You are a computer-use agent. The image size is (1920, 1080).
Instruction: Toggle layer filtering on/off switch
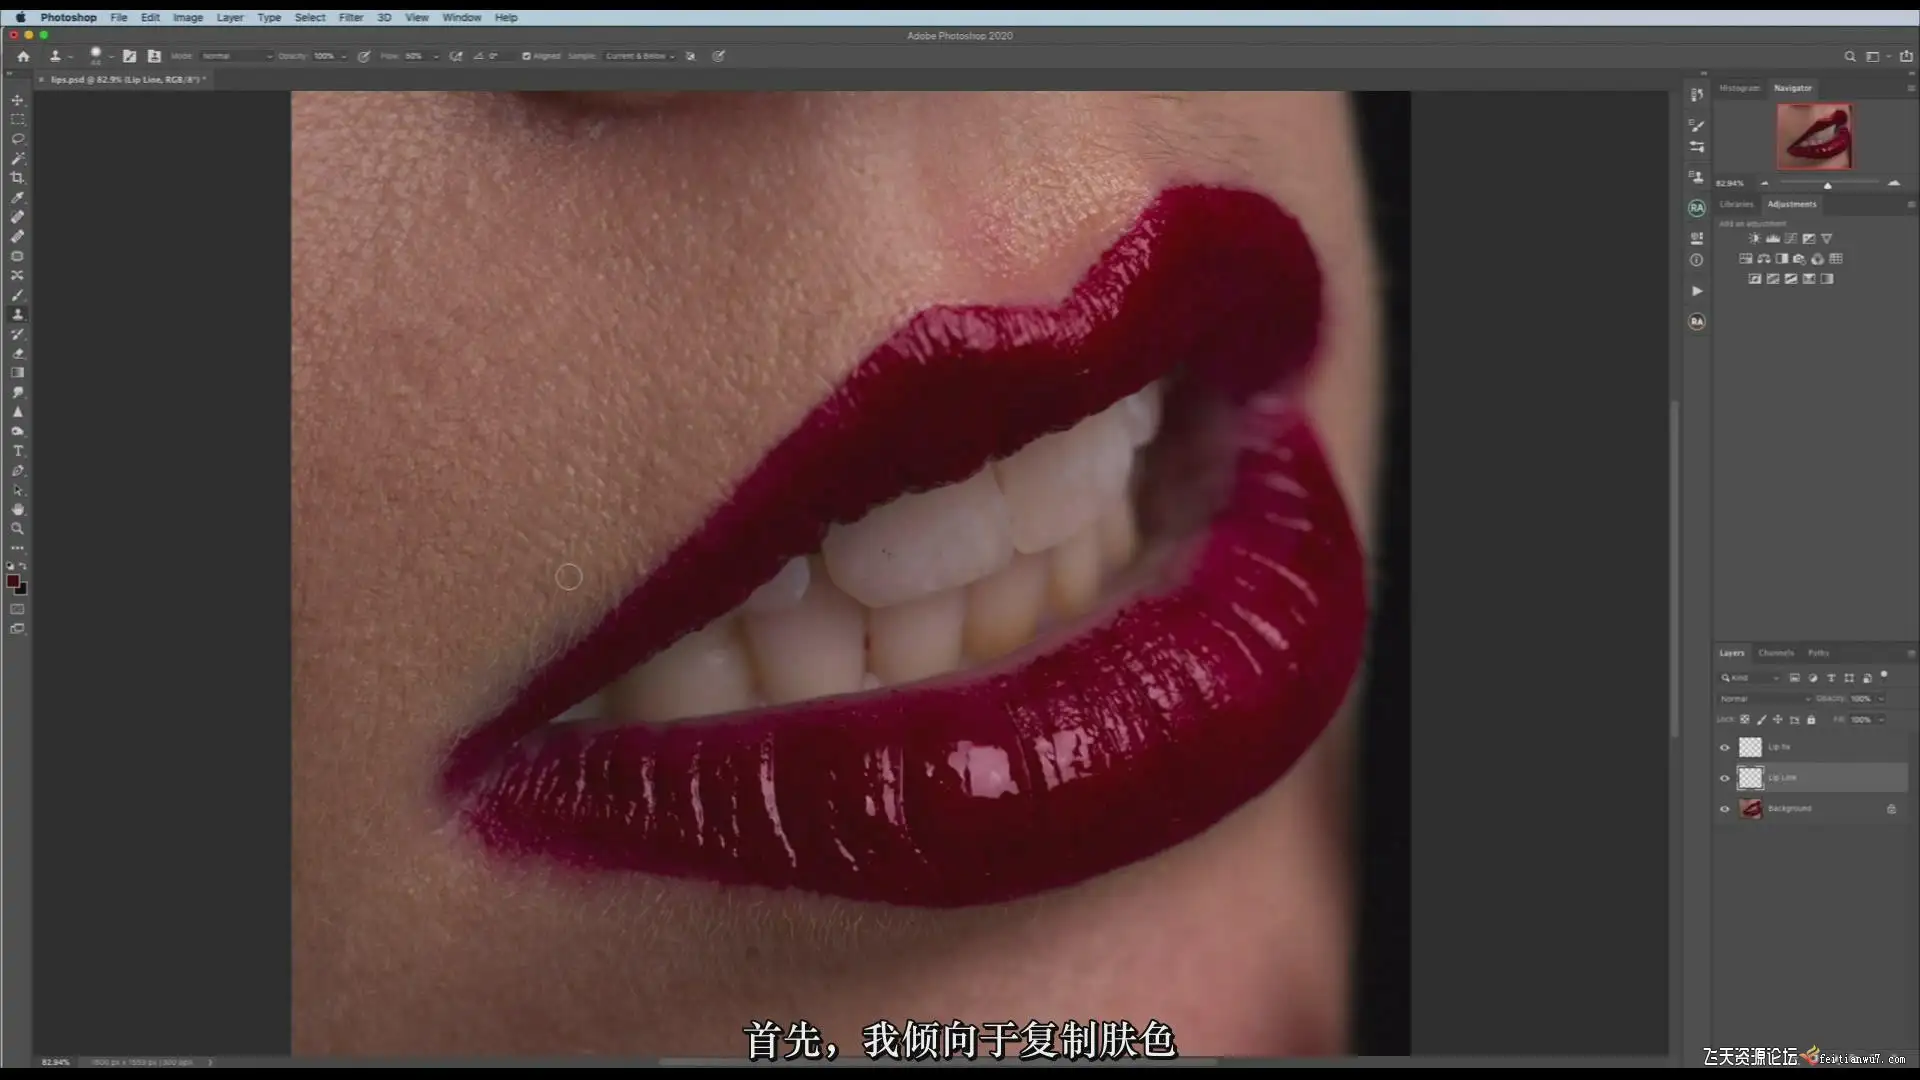[x=1884, y=676]
